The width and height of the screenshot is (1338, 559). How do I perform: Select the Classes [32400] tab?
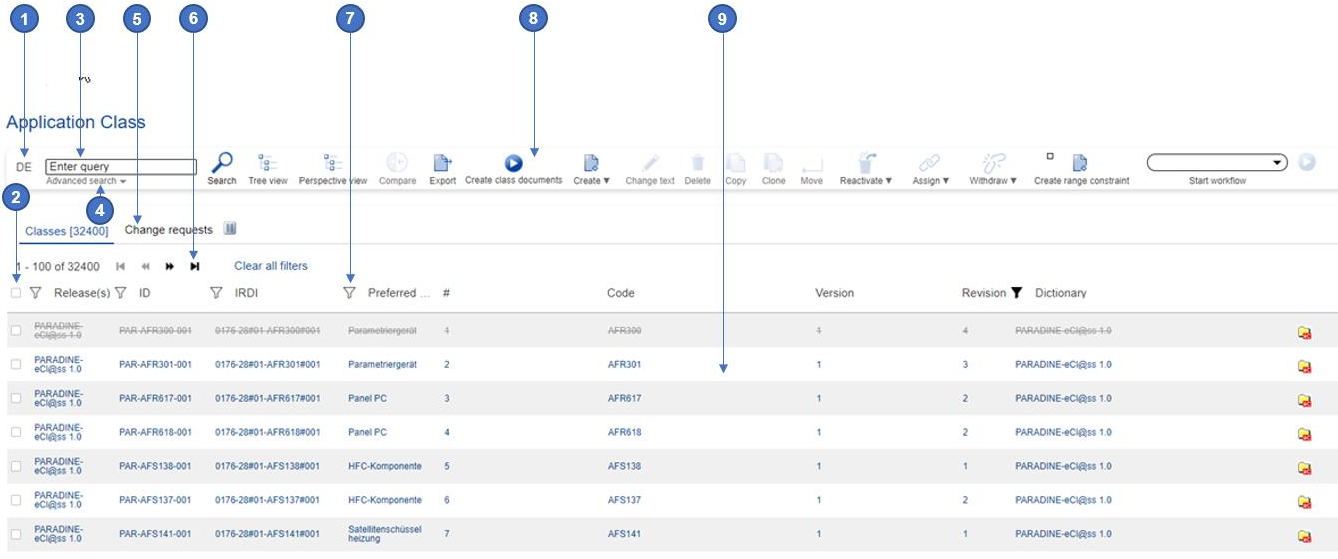[66, 231]
